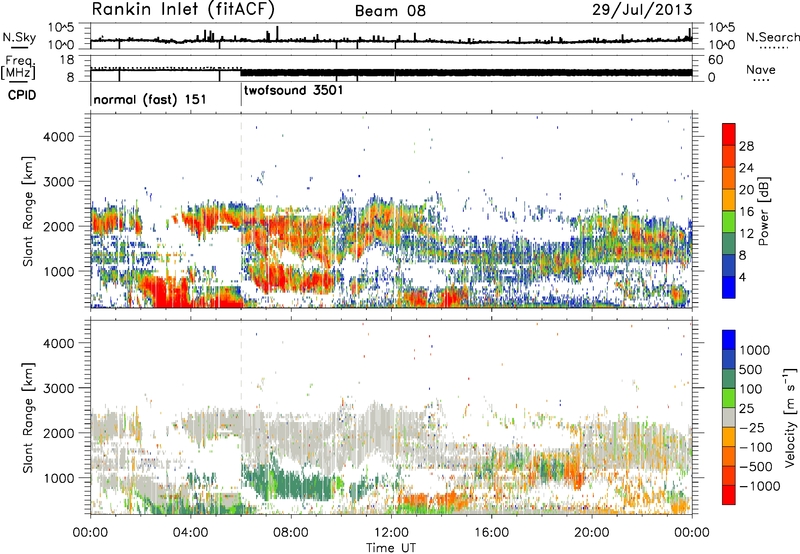800x554 pixels.
Task: Click the 'Time UT' axis title
Action: tap(391, 548)
